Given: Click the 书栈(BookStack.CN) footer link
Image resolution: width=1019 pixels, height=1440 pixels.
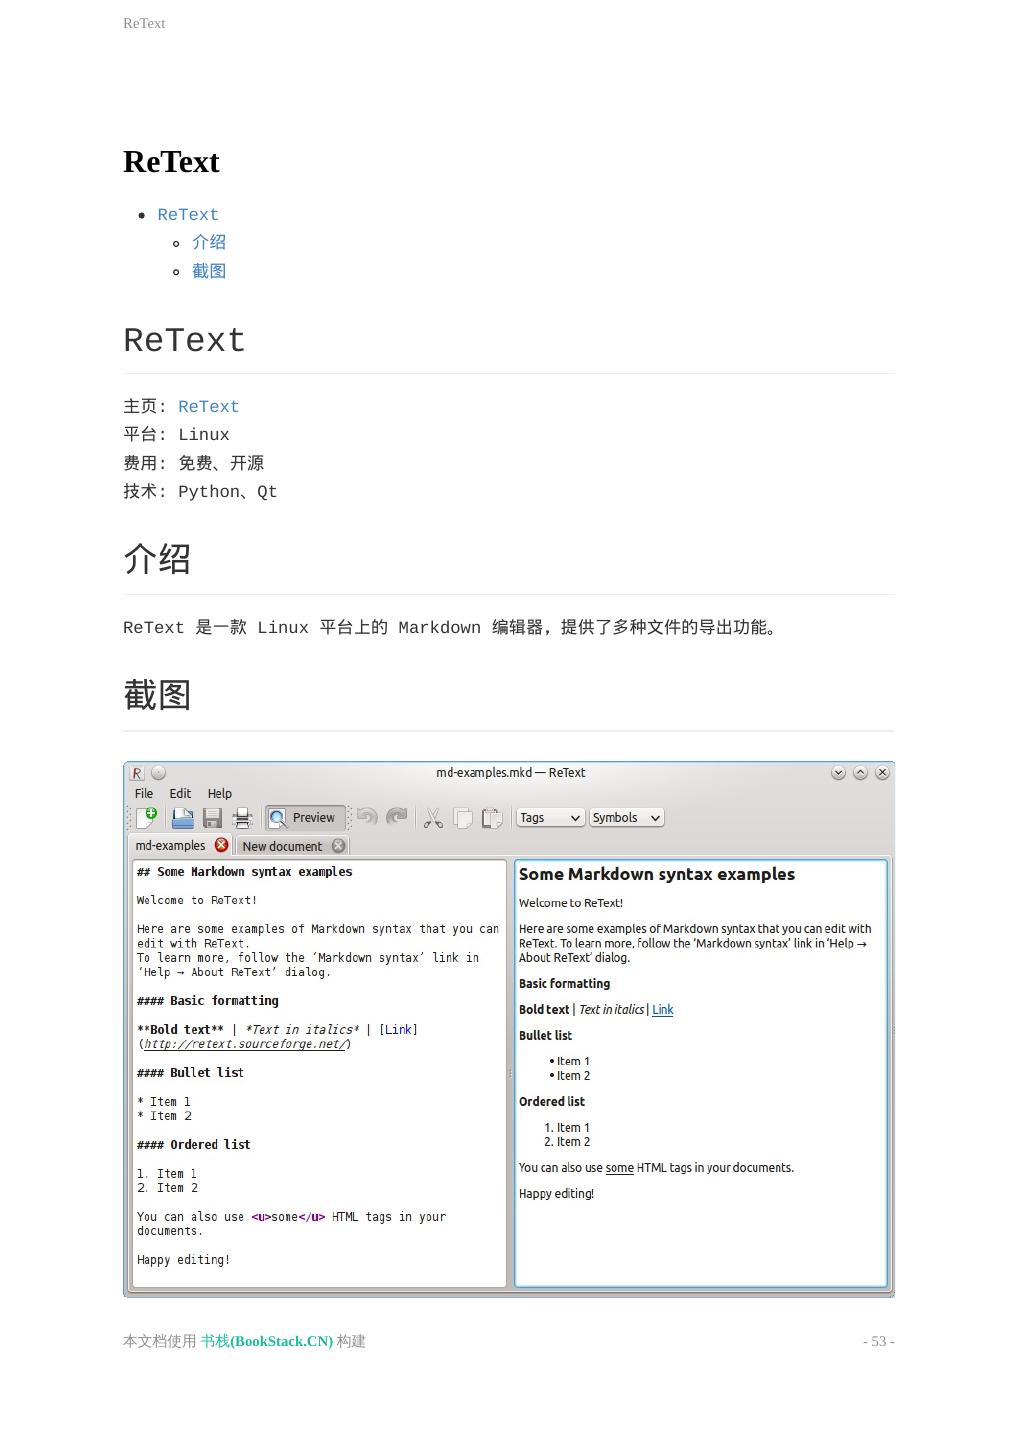Looking at the screenshot, I should (x=267, y=1342).
